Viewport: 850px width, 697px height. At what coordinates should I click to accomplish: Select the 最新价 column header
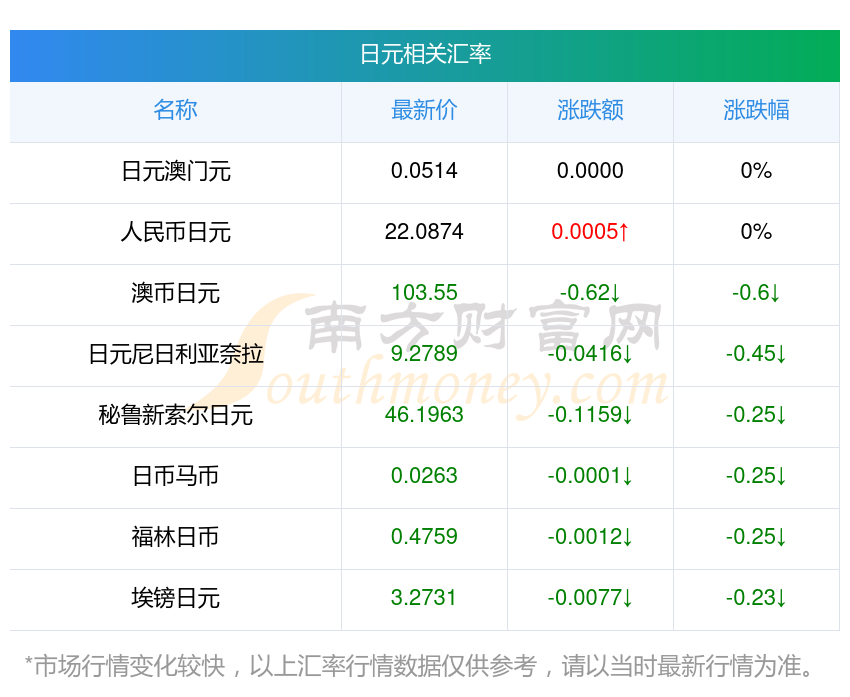pyautogui.click(x=424, y=110)
